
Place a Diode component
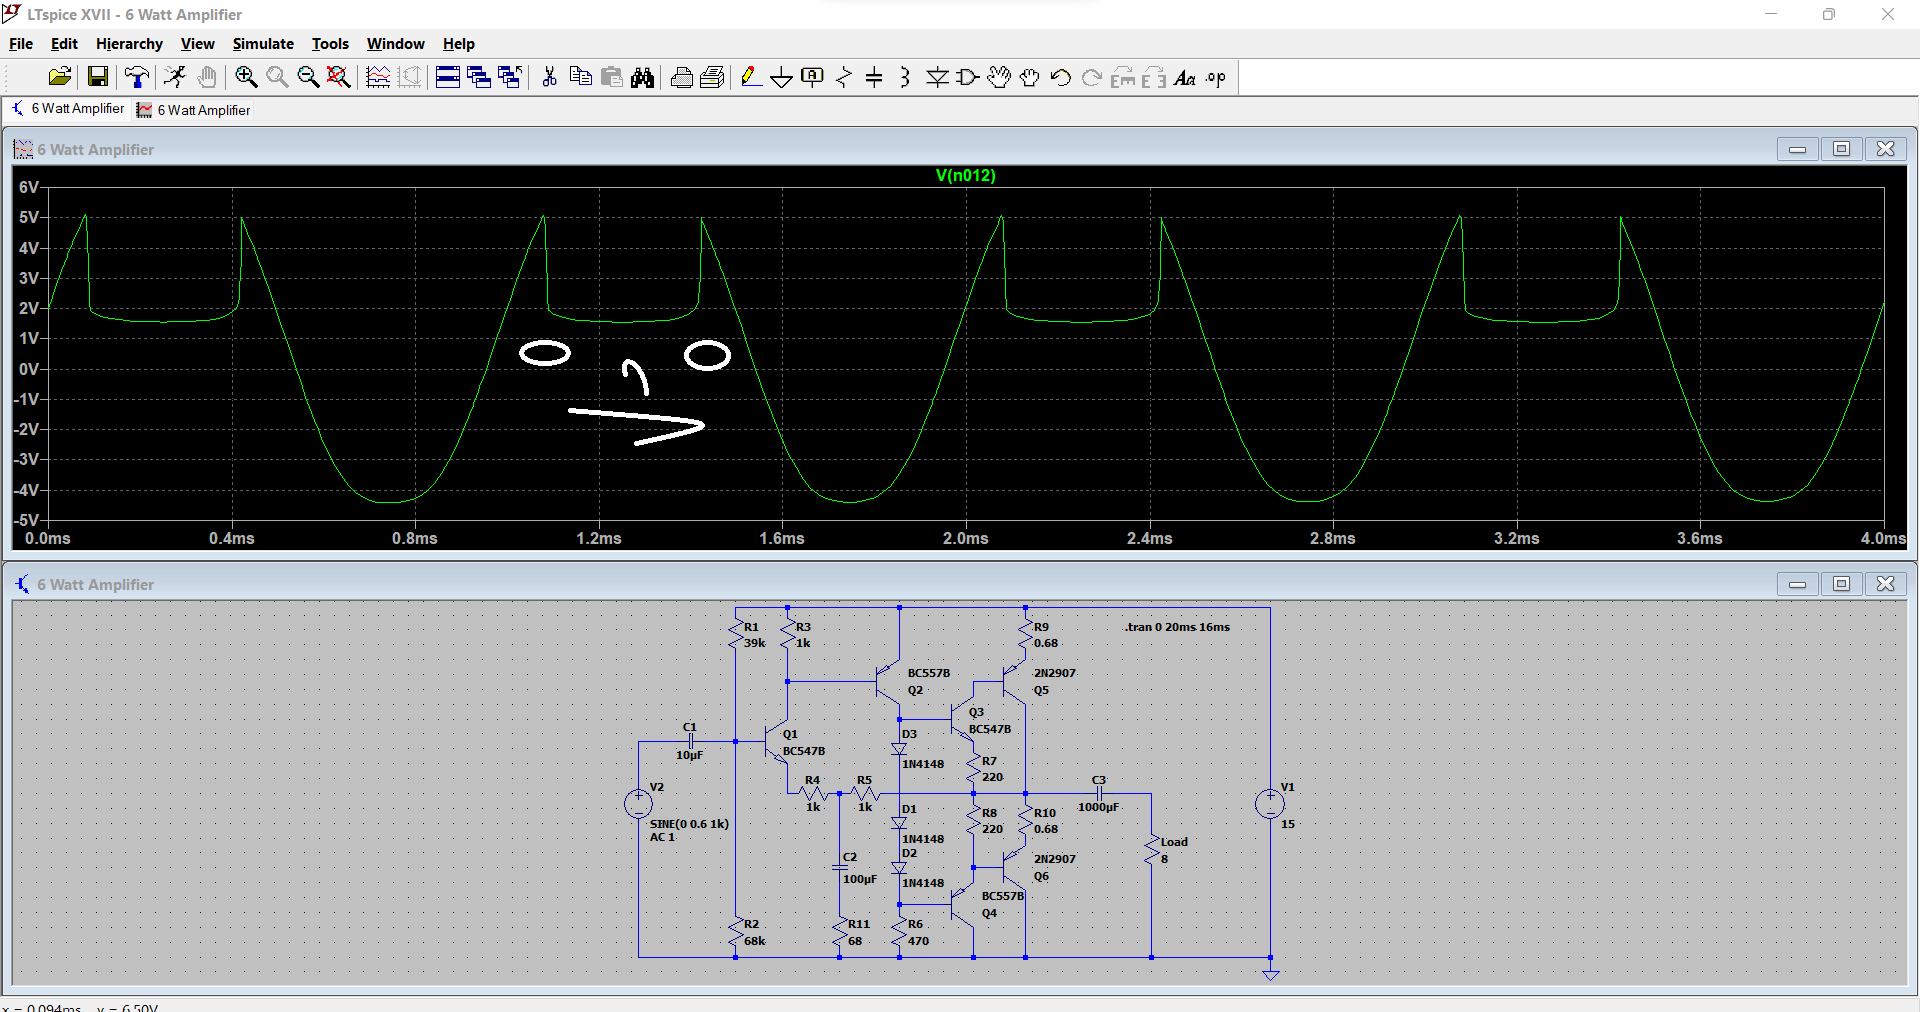click(x=937, y=77)
